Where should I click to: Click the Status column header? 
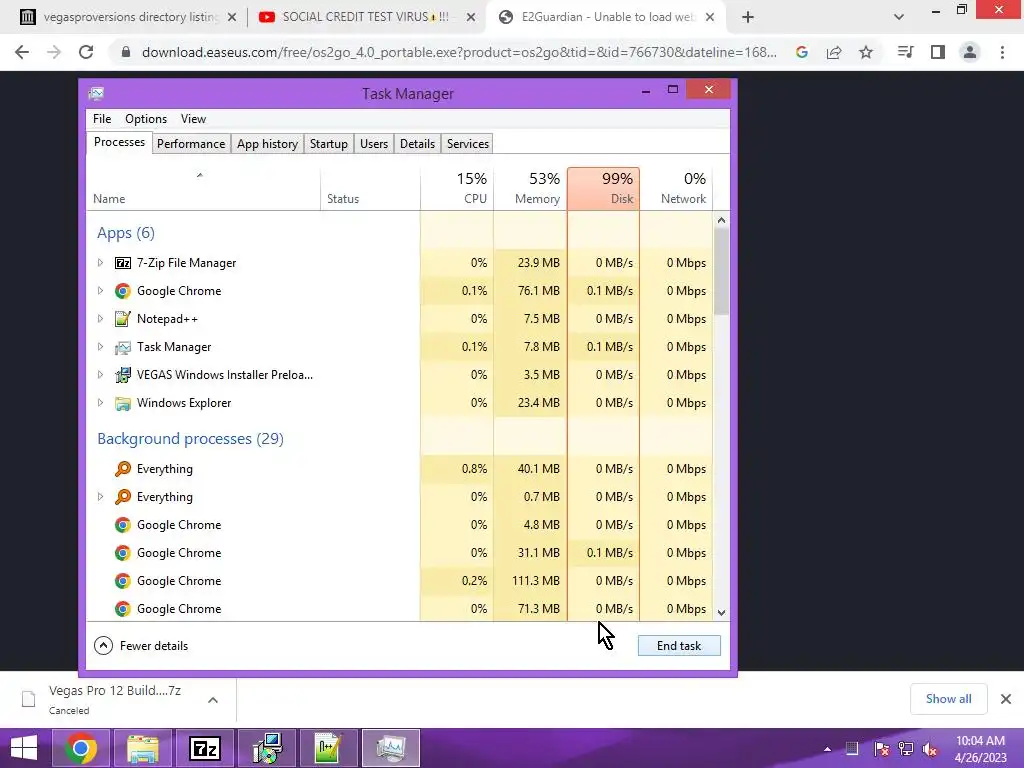click(370, 188)
